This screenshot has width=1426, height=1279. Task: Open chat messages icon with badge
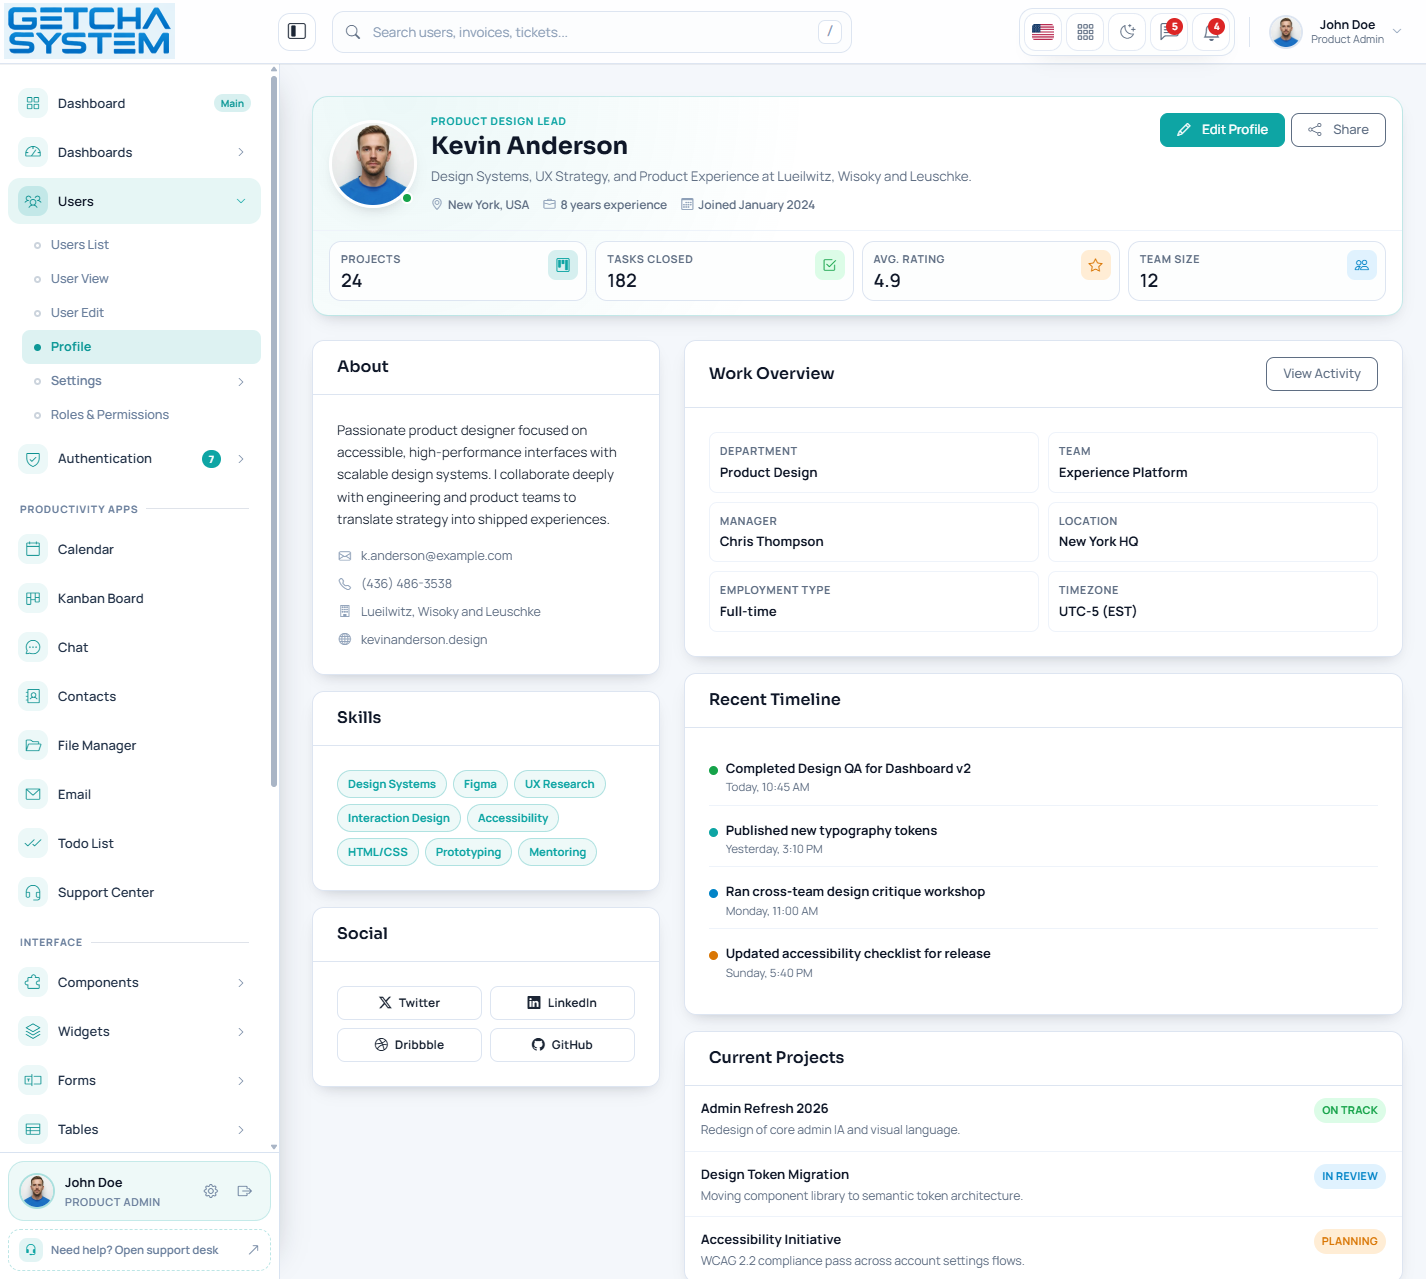[x=1169, y=32]
